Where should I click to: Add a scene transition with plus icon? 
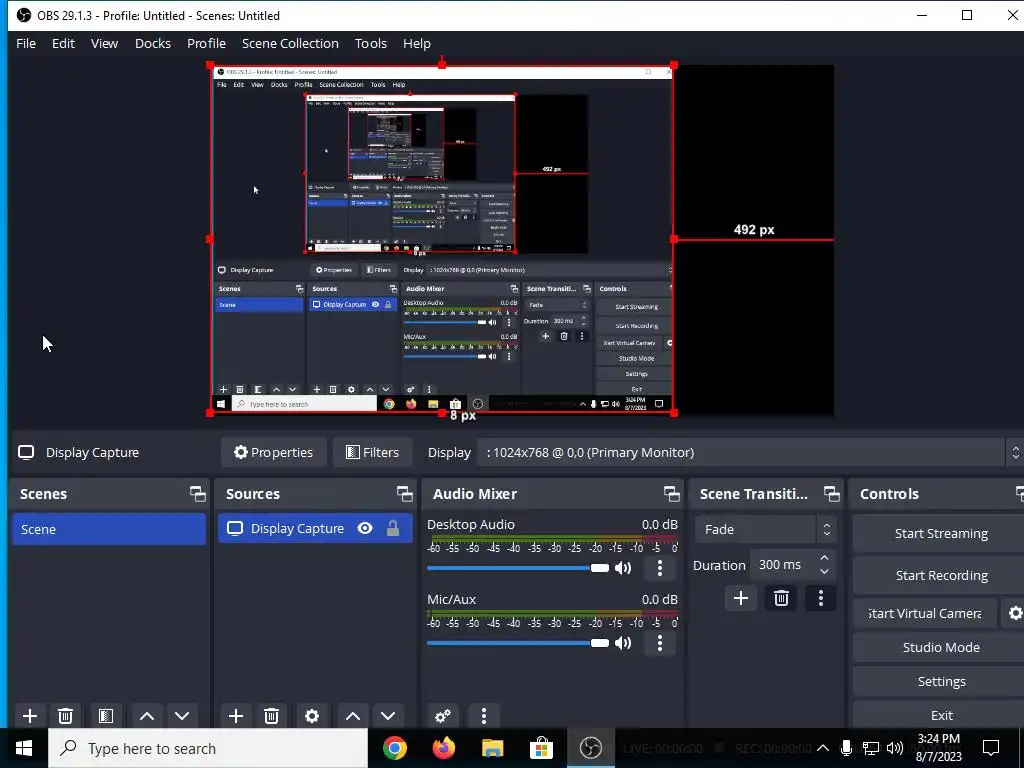[741, 598]
